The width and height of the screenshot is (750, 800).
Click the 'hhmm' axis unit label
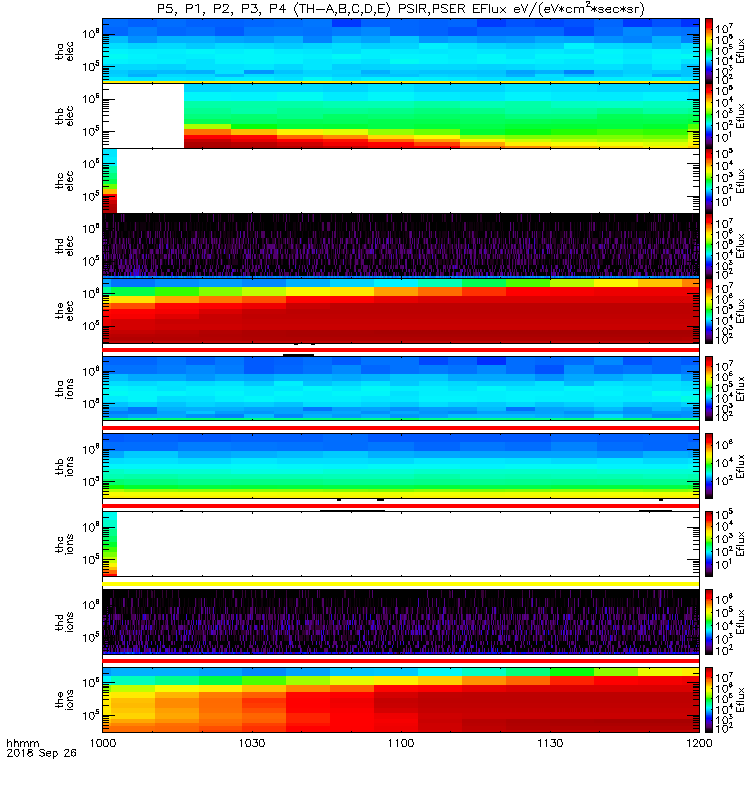tap(22, 743)
